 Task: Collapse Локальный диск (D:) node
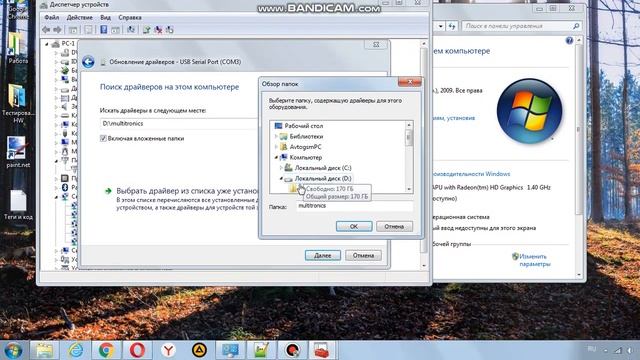[x=281, y=178]
